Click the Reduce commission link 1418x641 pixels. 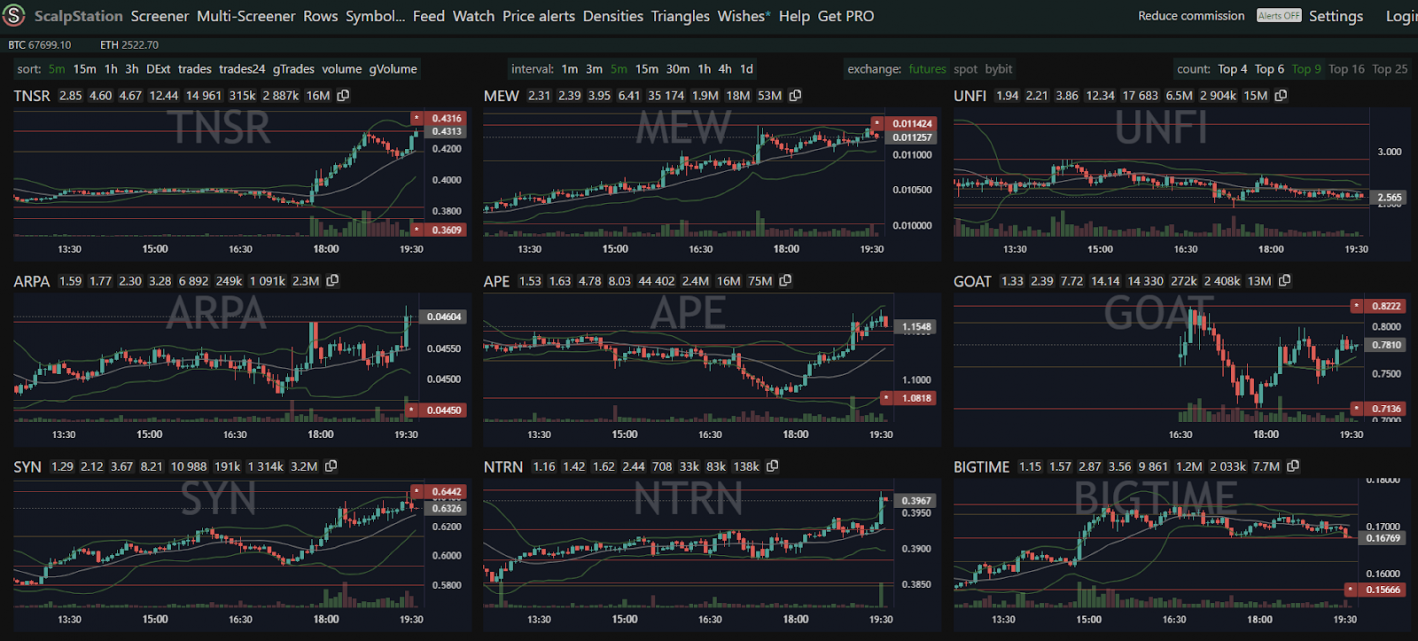pos(1192,16)
